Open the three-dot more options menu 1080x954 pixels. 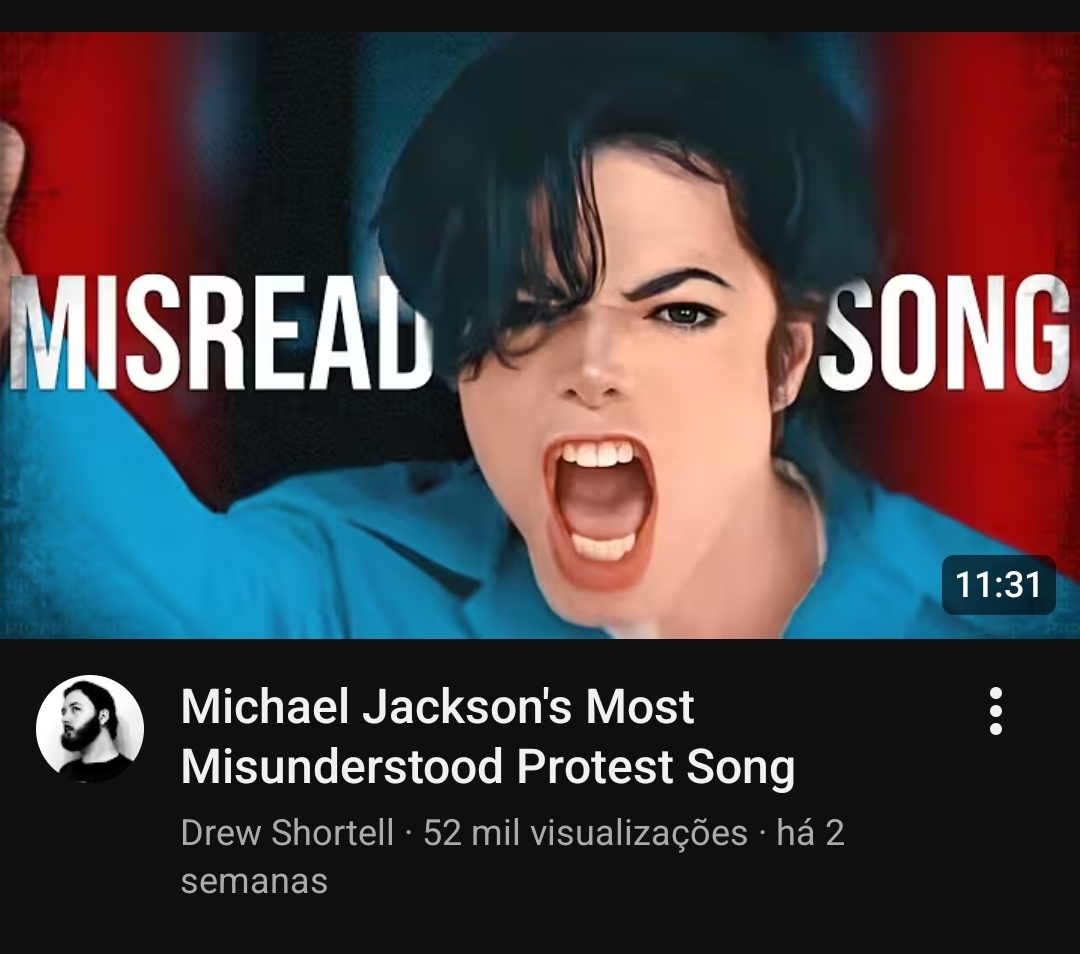coord(995,711)
